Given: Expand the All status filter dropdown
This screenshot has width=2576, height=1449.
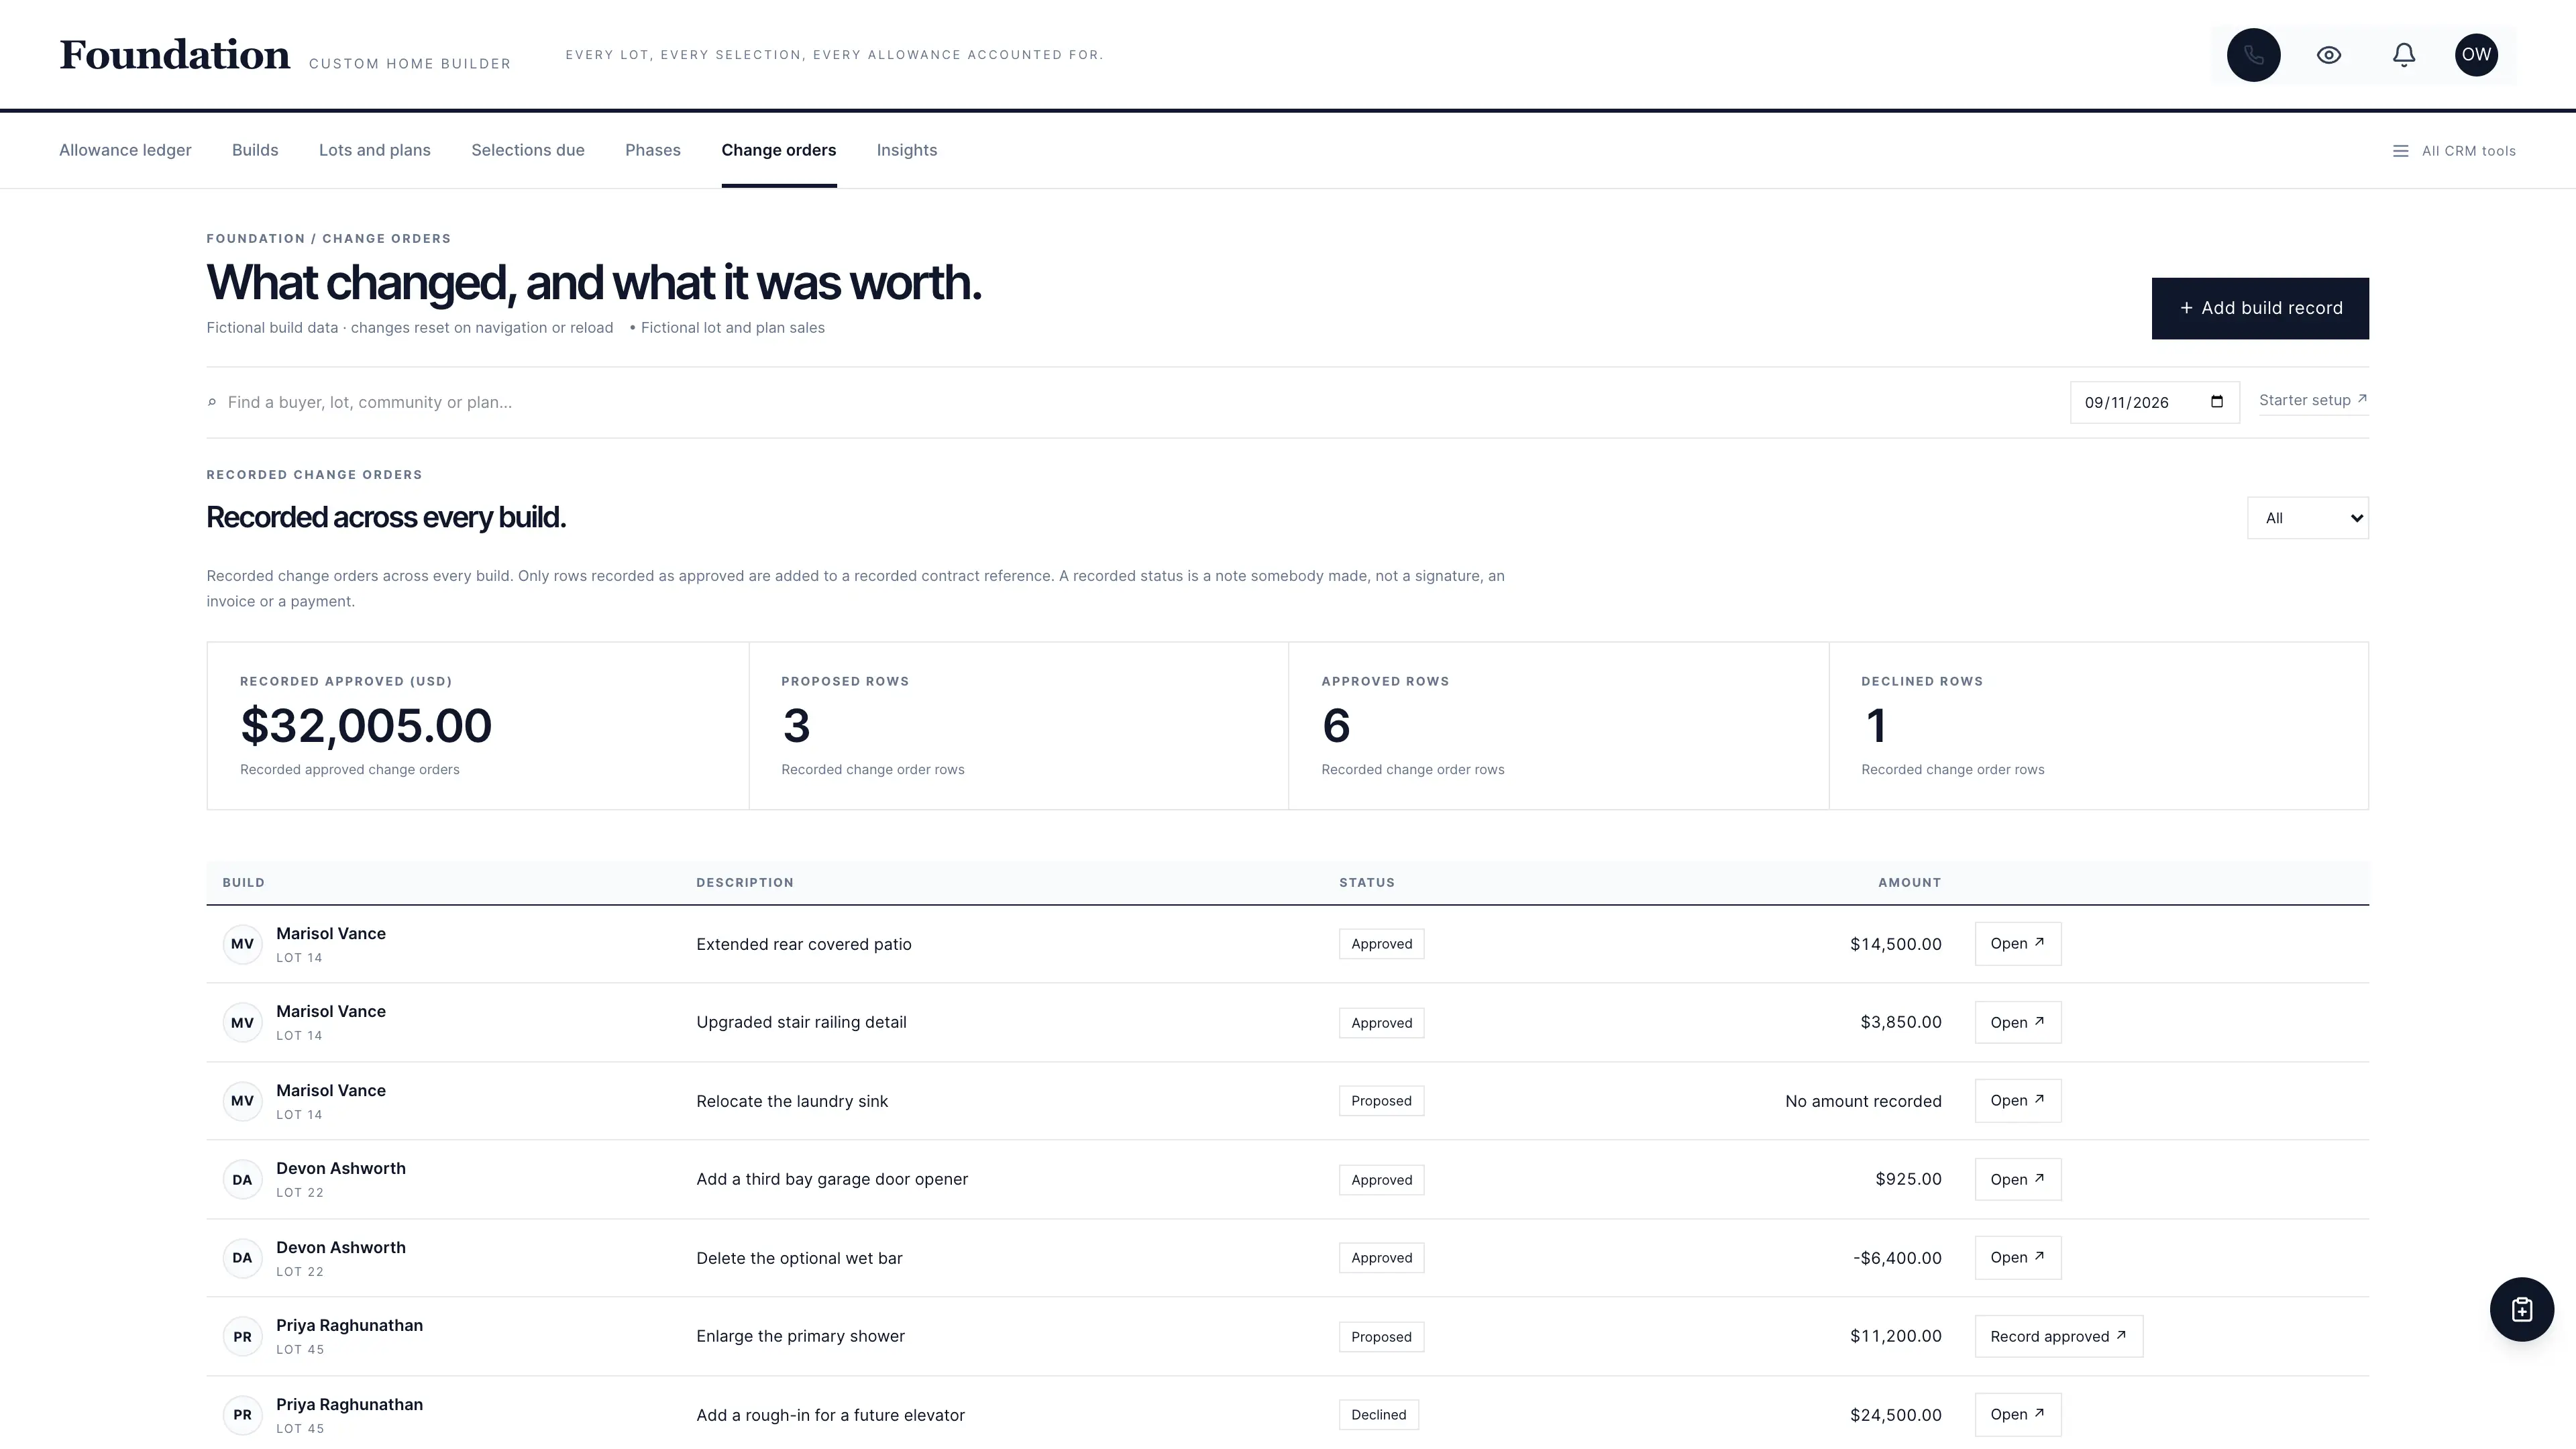Looking at the screenshot, I should [2308, 518].
